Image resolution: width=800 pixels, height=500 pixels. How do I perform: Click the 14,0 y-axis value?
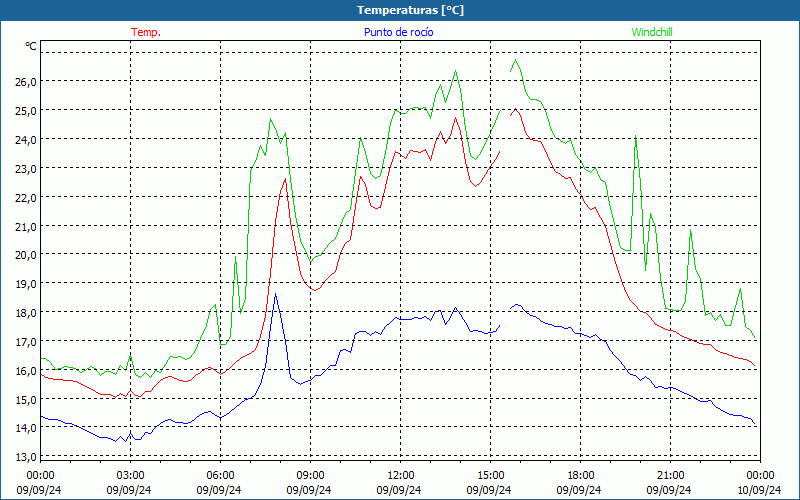[x=24, y=428]
